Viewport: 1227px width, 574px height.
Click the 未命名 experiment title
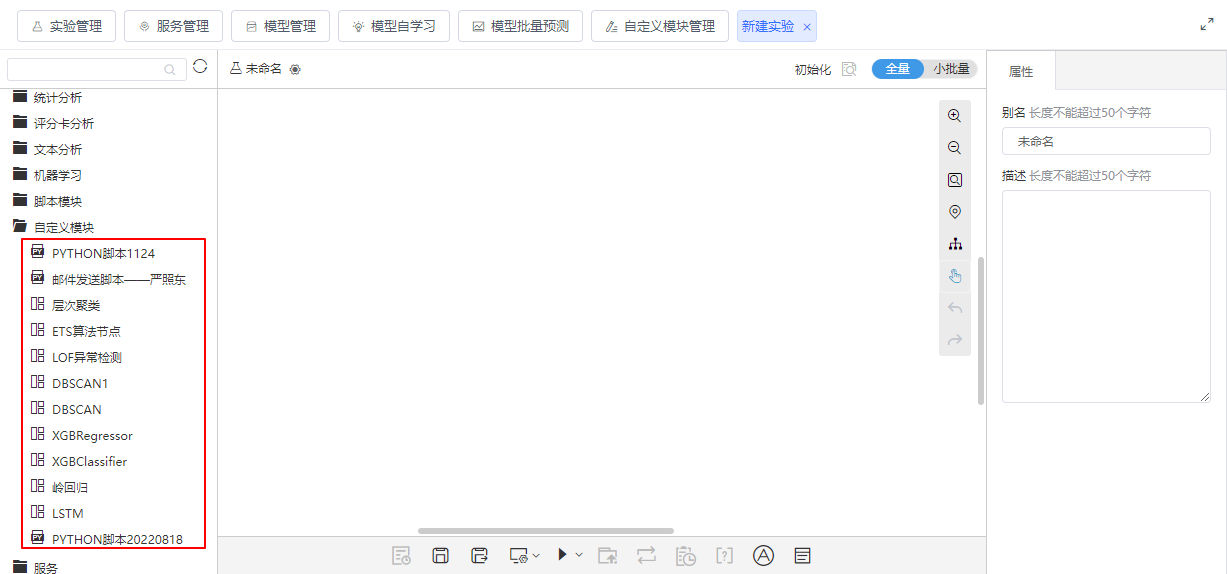tap(264, 69)
